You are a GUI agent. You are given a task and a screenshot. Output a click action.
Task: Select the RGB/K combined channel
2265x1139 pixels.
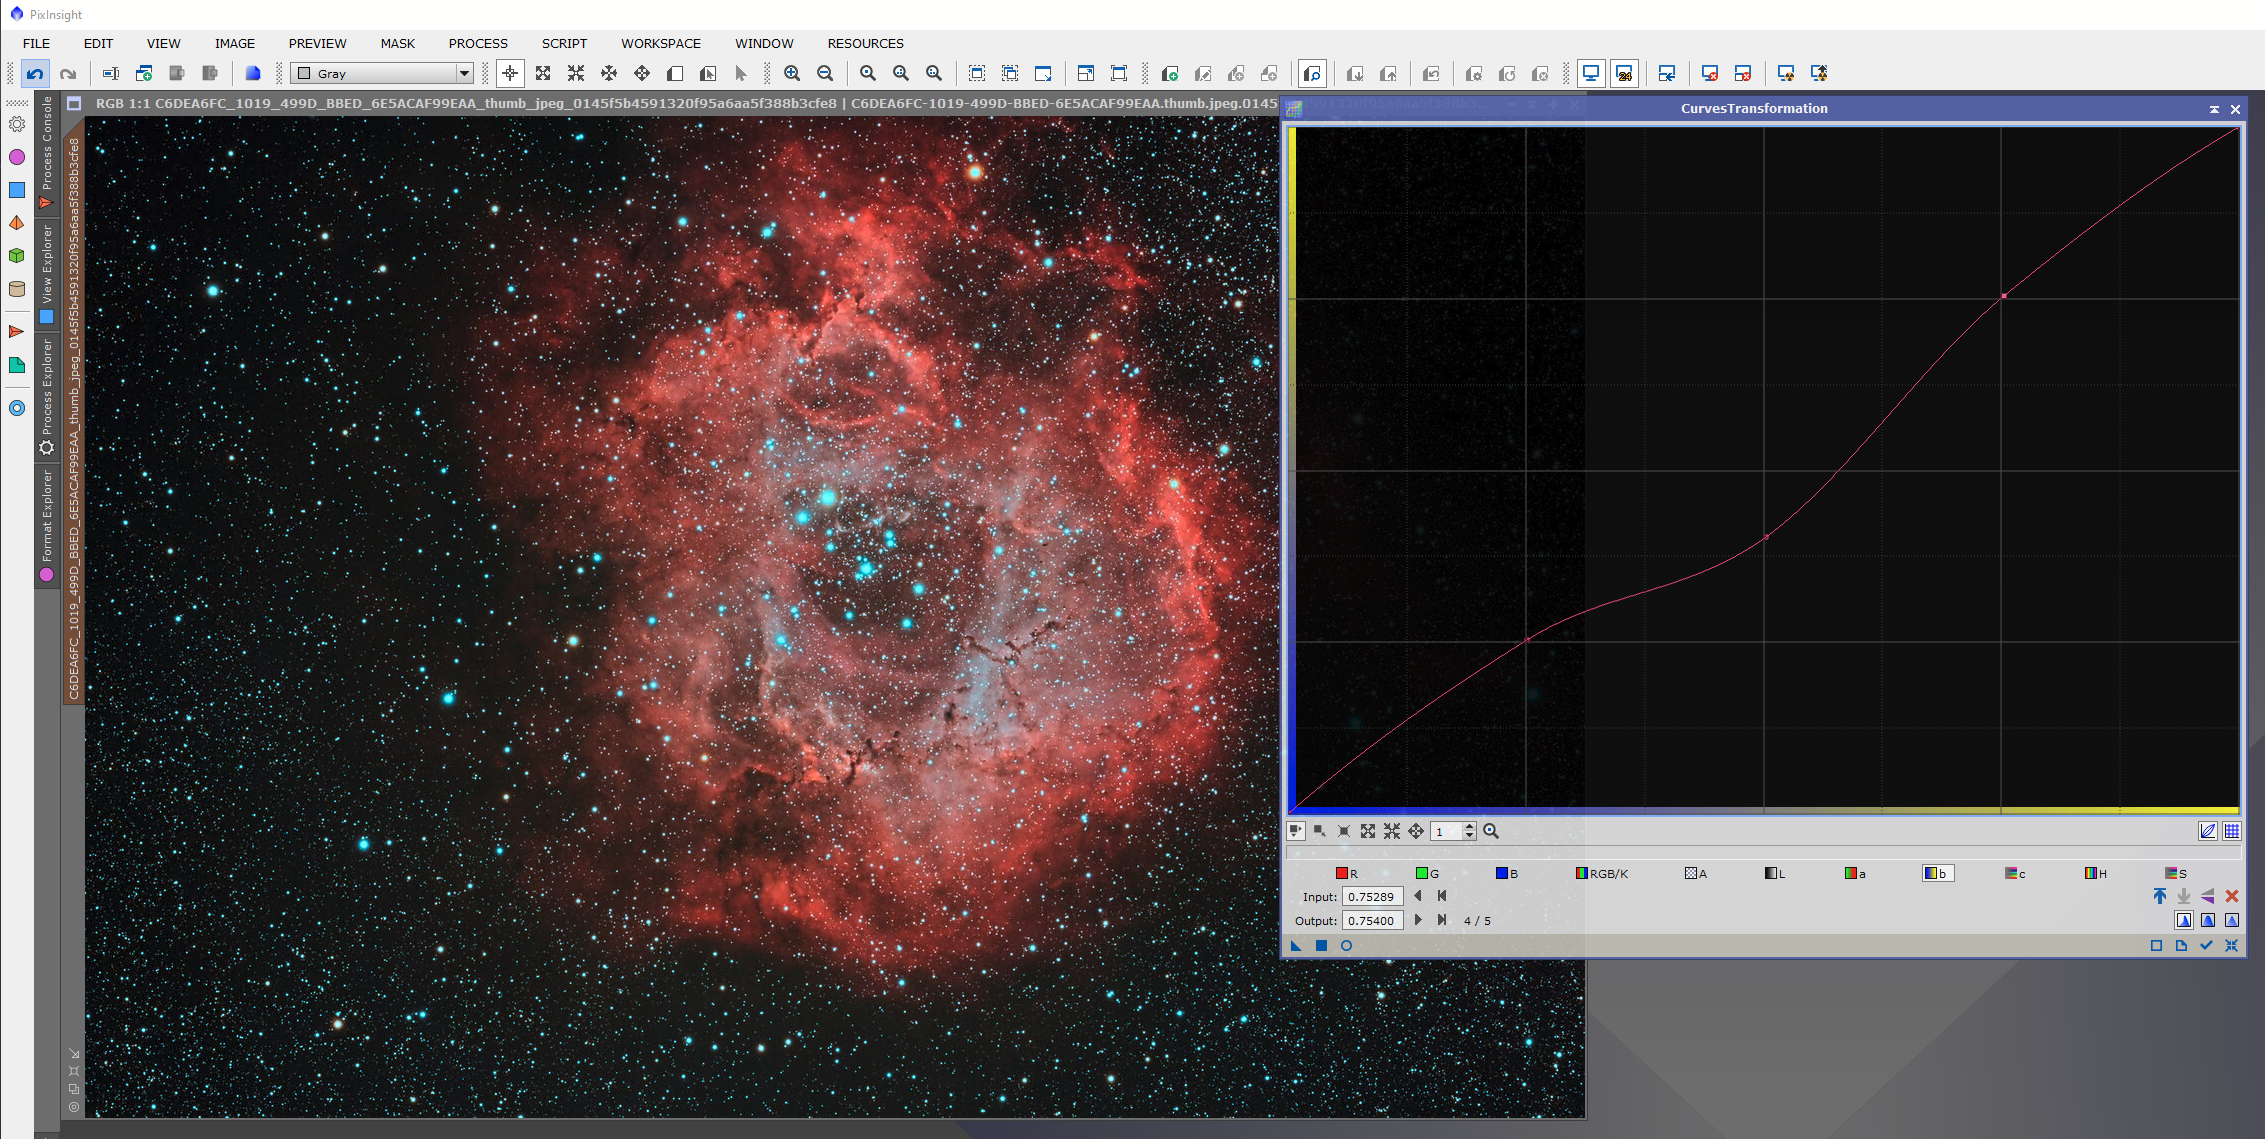[x=1601, y=873]
